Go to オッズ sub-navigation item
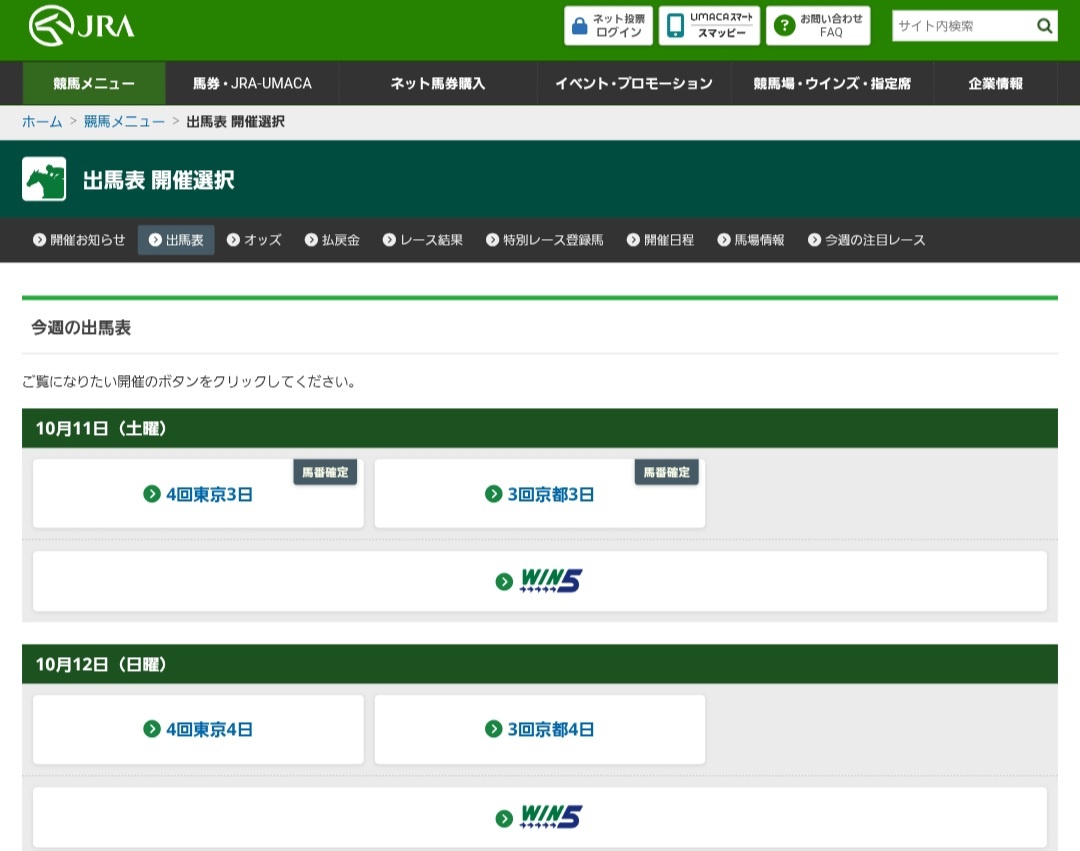Screen dimensions: 1080x851 254,240
